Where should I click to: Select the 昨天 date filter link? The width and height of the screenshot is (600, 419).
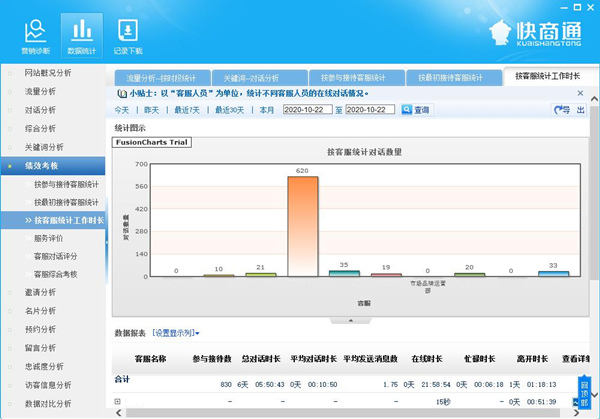(x=151, y=110)
